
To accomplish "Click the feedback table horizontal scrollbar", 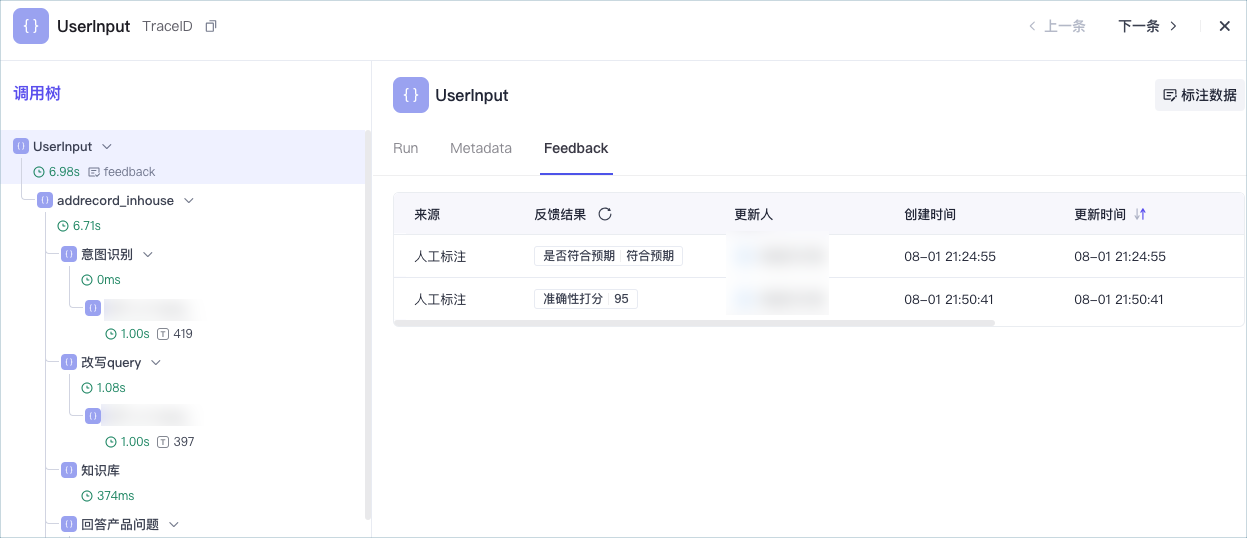I will 695,323.
